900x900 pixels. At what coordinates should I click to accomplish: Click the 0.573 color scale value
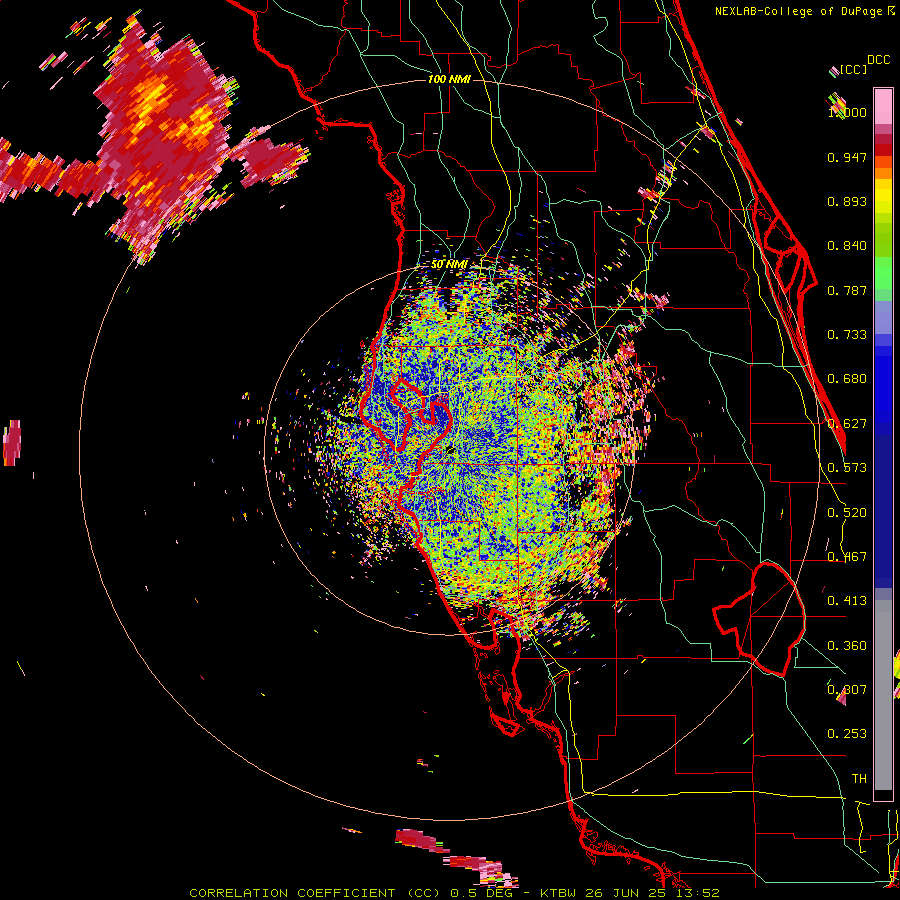tap(847, 468)
